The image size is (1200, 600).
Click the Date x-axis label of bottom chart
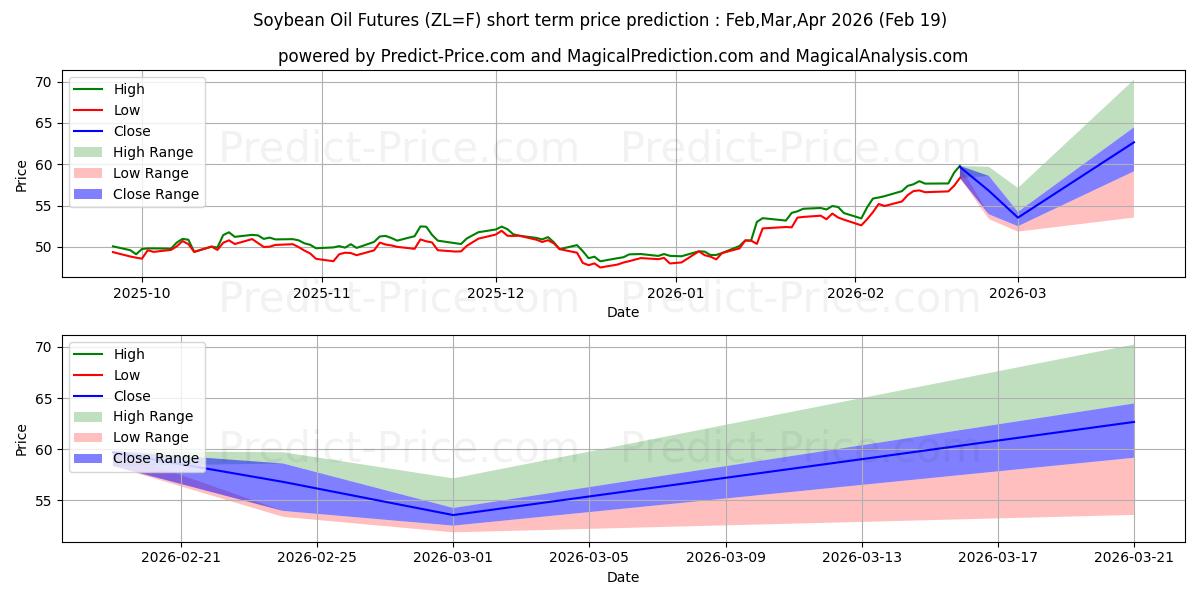coord(623,577)
